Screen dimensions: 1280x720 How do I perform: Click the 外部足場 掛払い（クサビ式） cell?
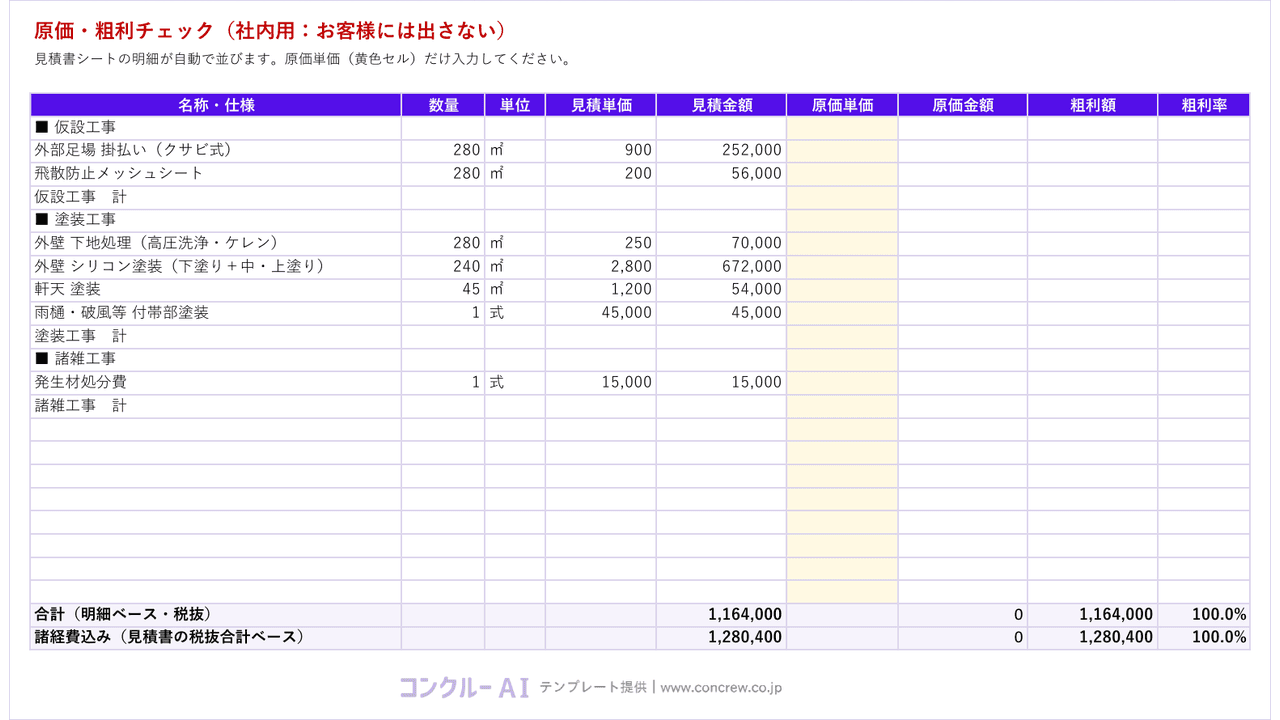[x=216, y=151]
